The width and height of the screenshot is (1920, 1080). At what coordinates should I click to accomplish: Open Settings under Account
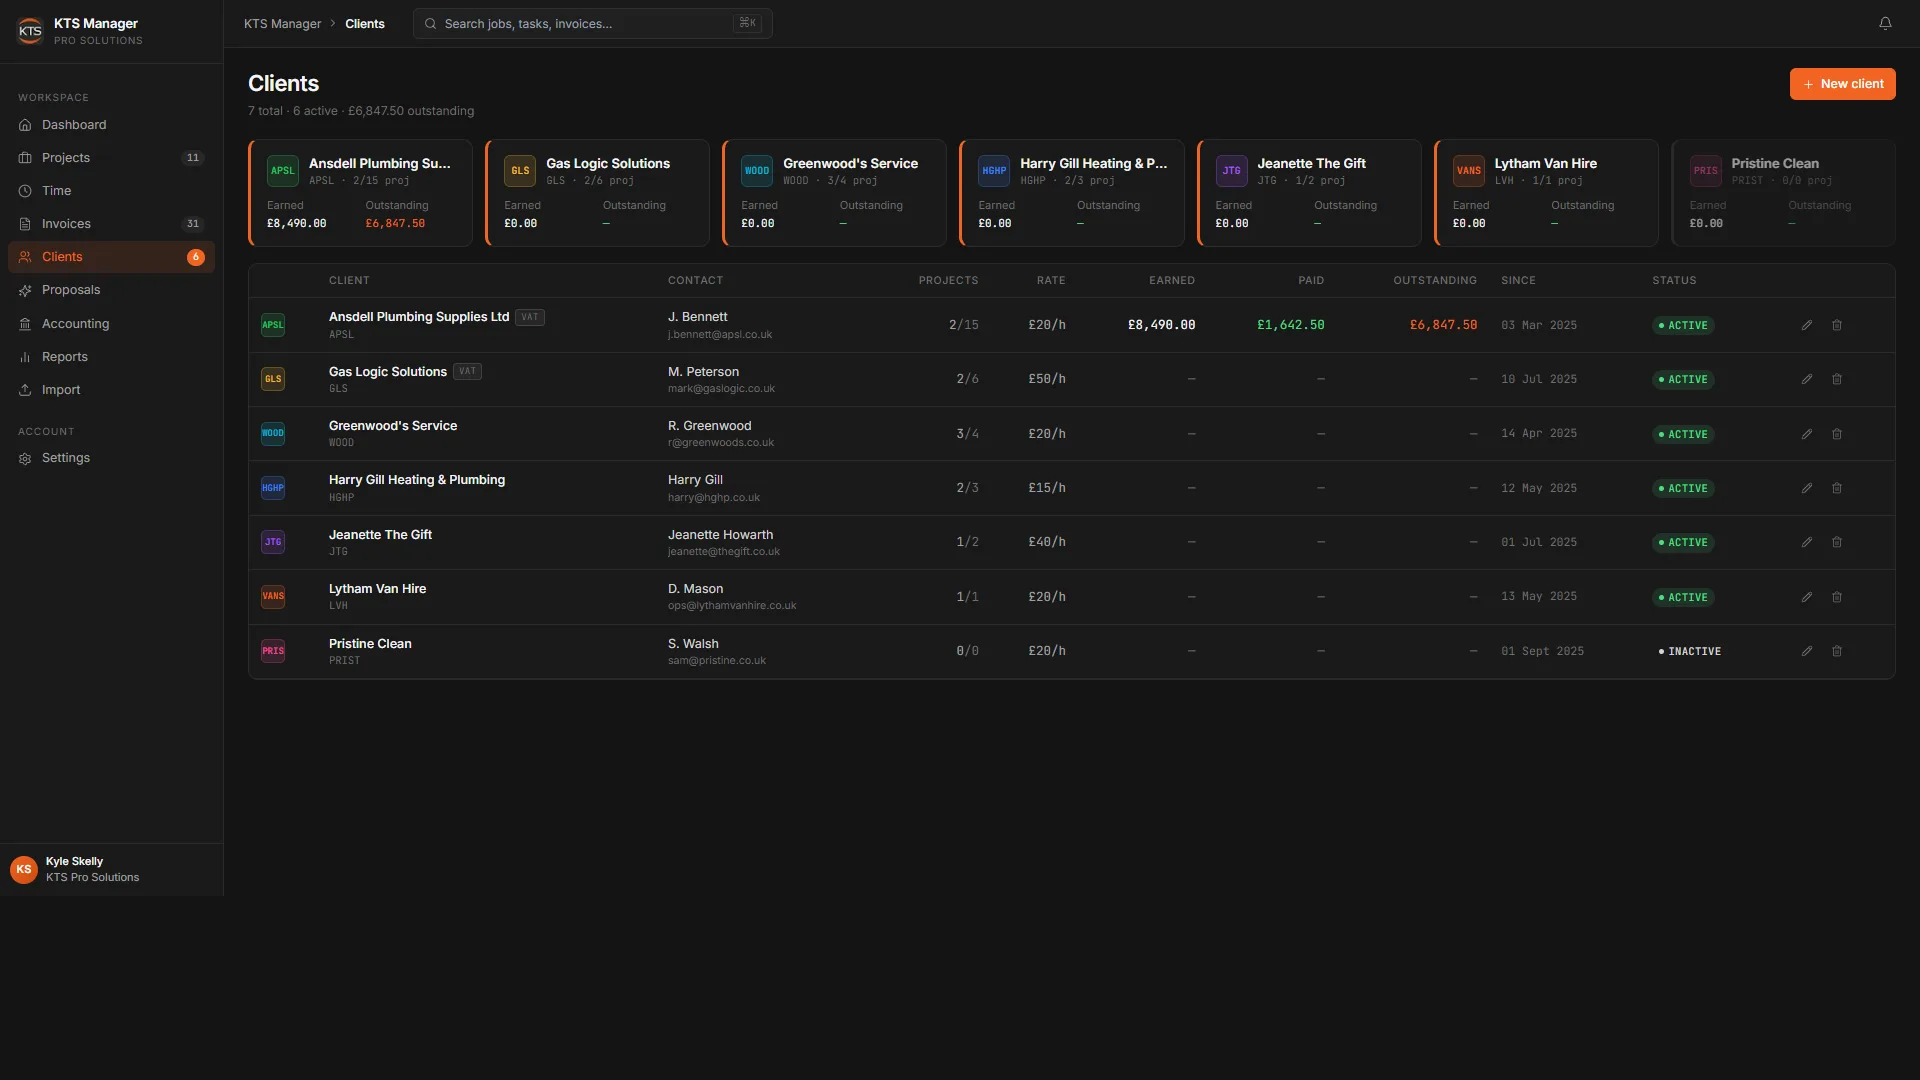point(111,458)
